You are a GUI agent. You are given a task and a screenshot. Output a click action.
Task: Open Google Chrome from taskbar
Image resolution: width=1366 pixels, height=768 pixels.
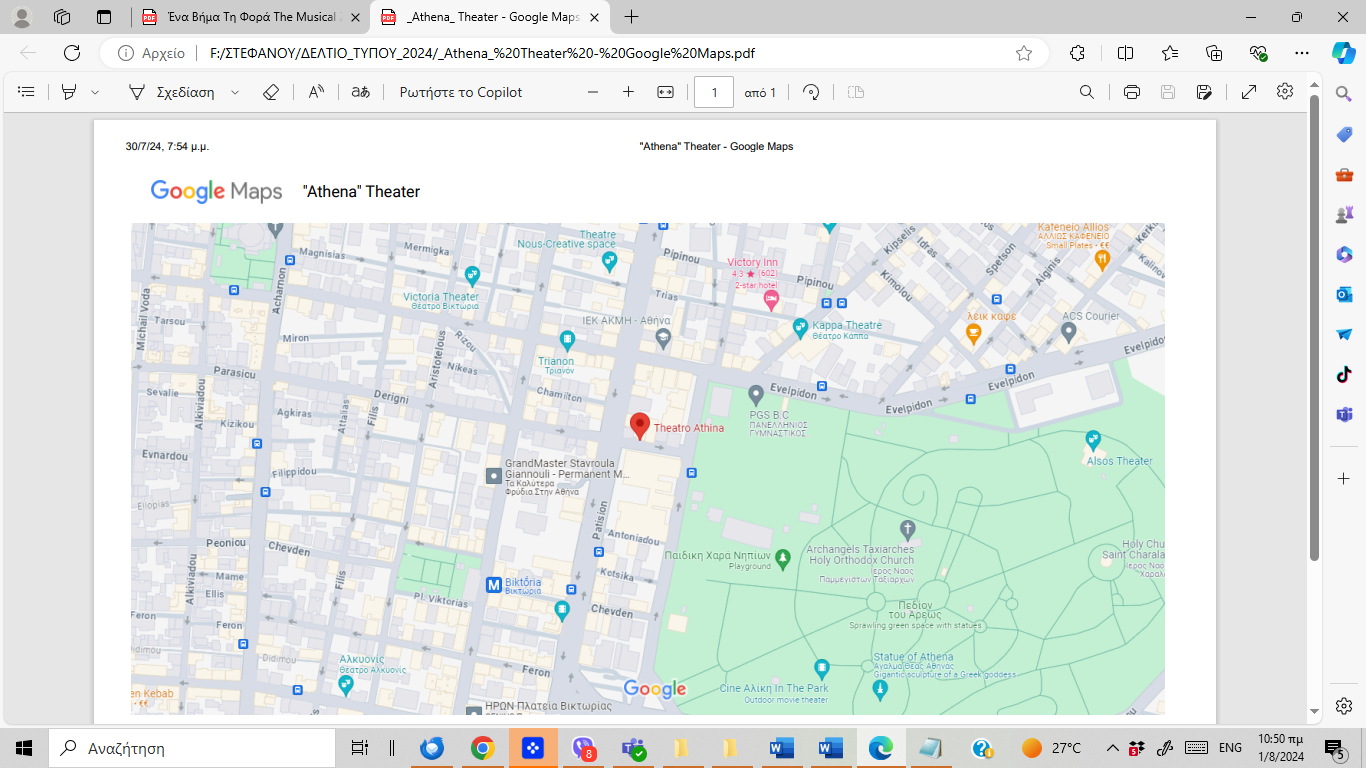483,748
